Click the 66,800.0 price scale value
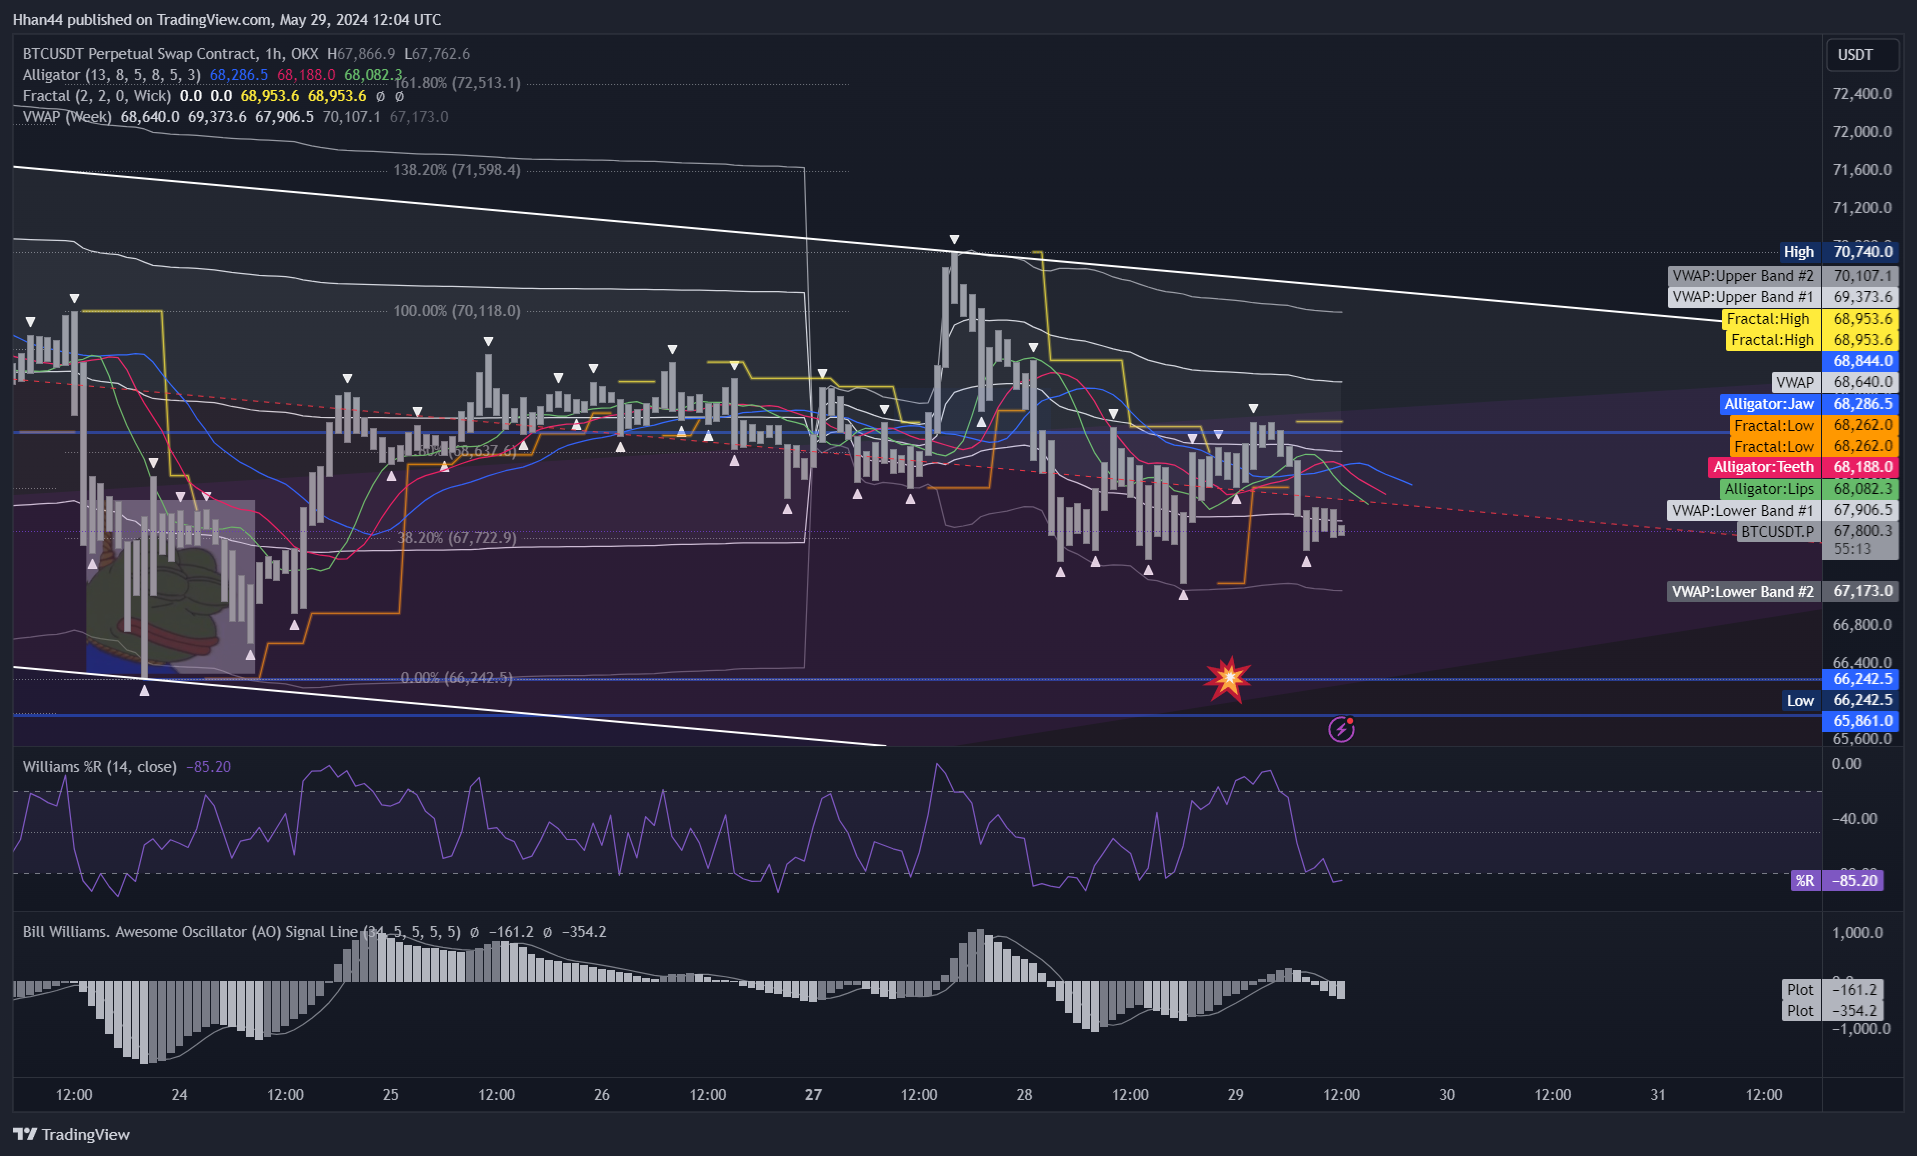 [1862, 625]
